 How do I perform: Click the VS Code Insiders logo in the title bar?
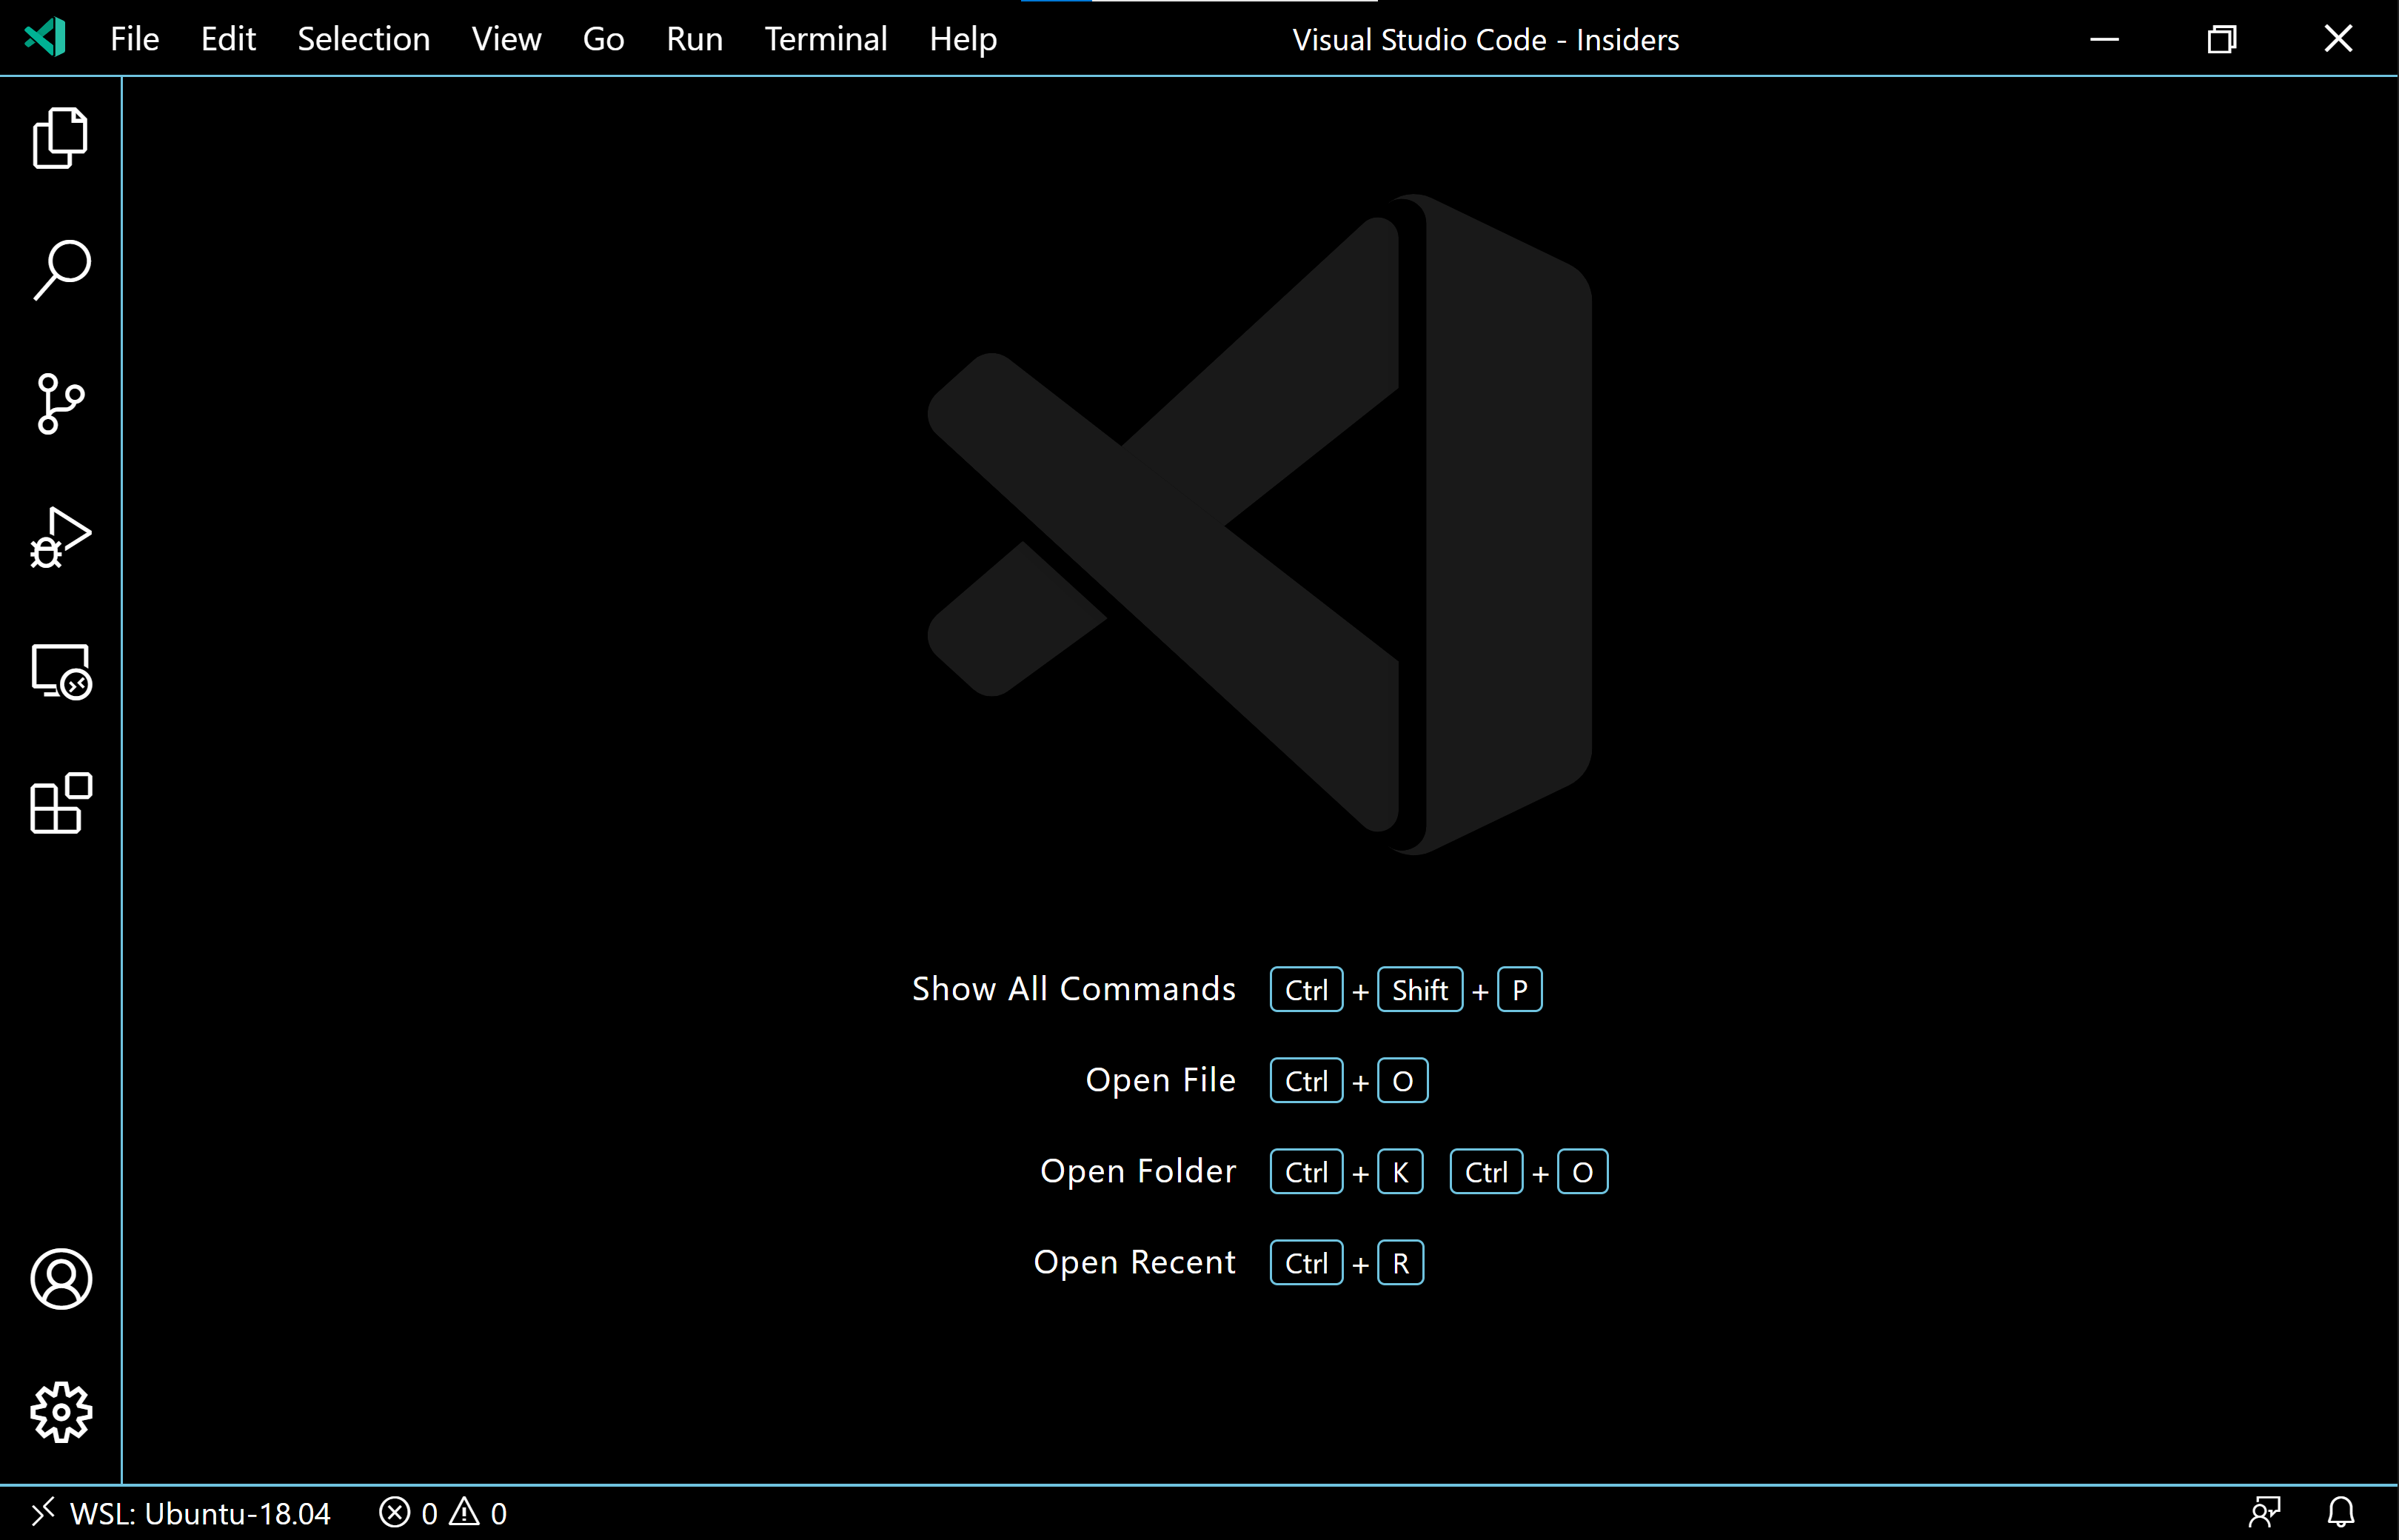click(x=46, y=38)
